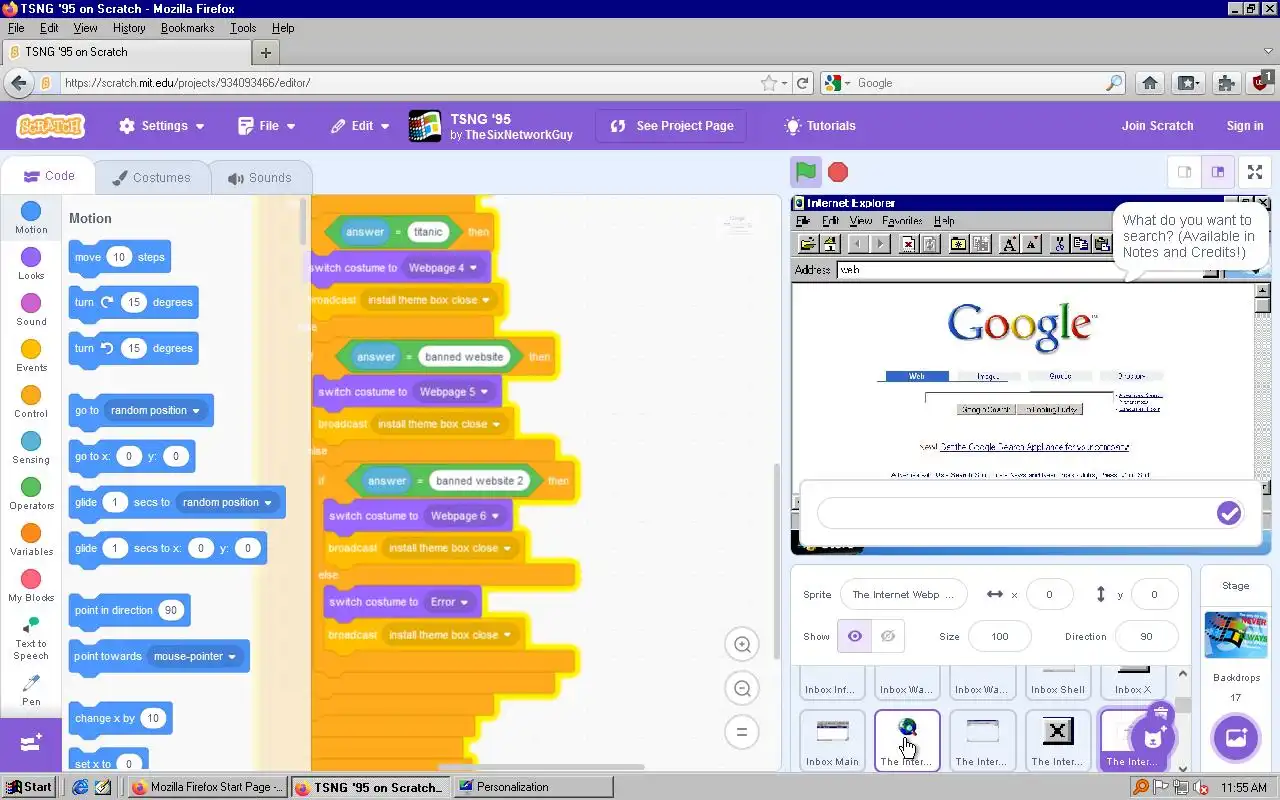Screen dimensions: 1280x800
Task: Click Firefox back navigation button
Action: click(x=17, y=83)
